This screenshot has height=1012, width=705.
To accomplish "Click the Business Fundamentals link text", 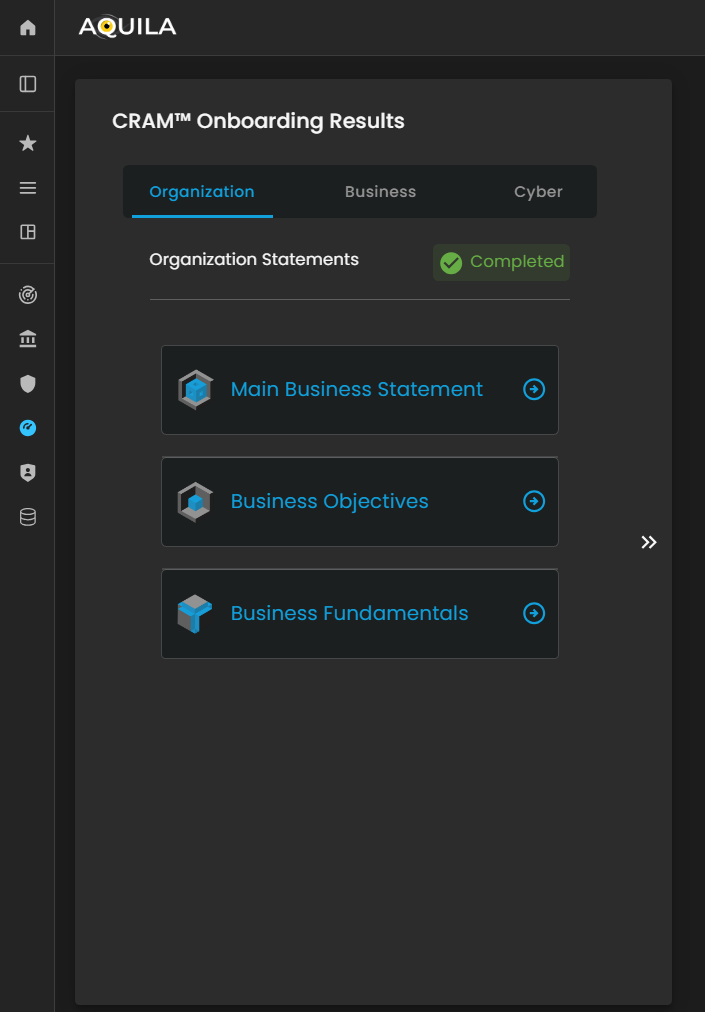I will click(349, 613).
